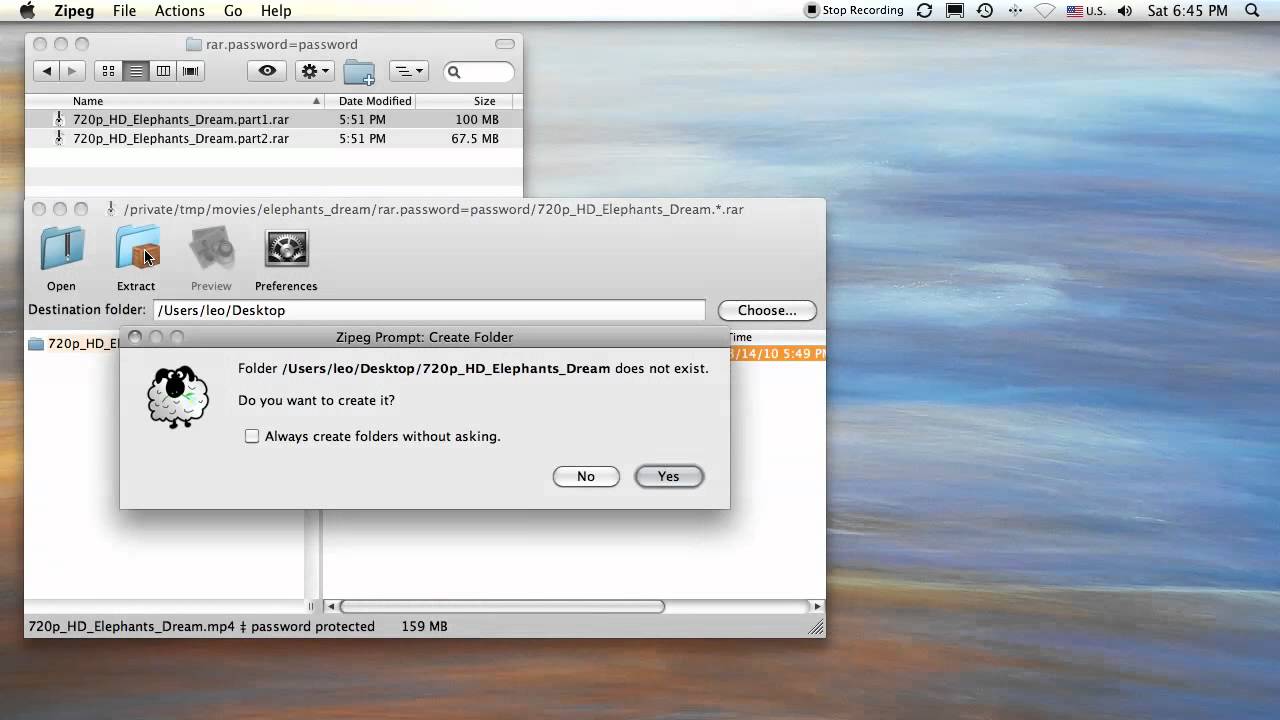Go back with Finder's back arrow
This screenshot has width=1280, height=720.
46,71
